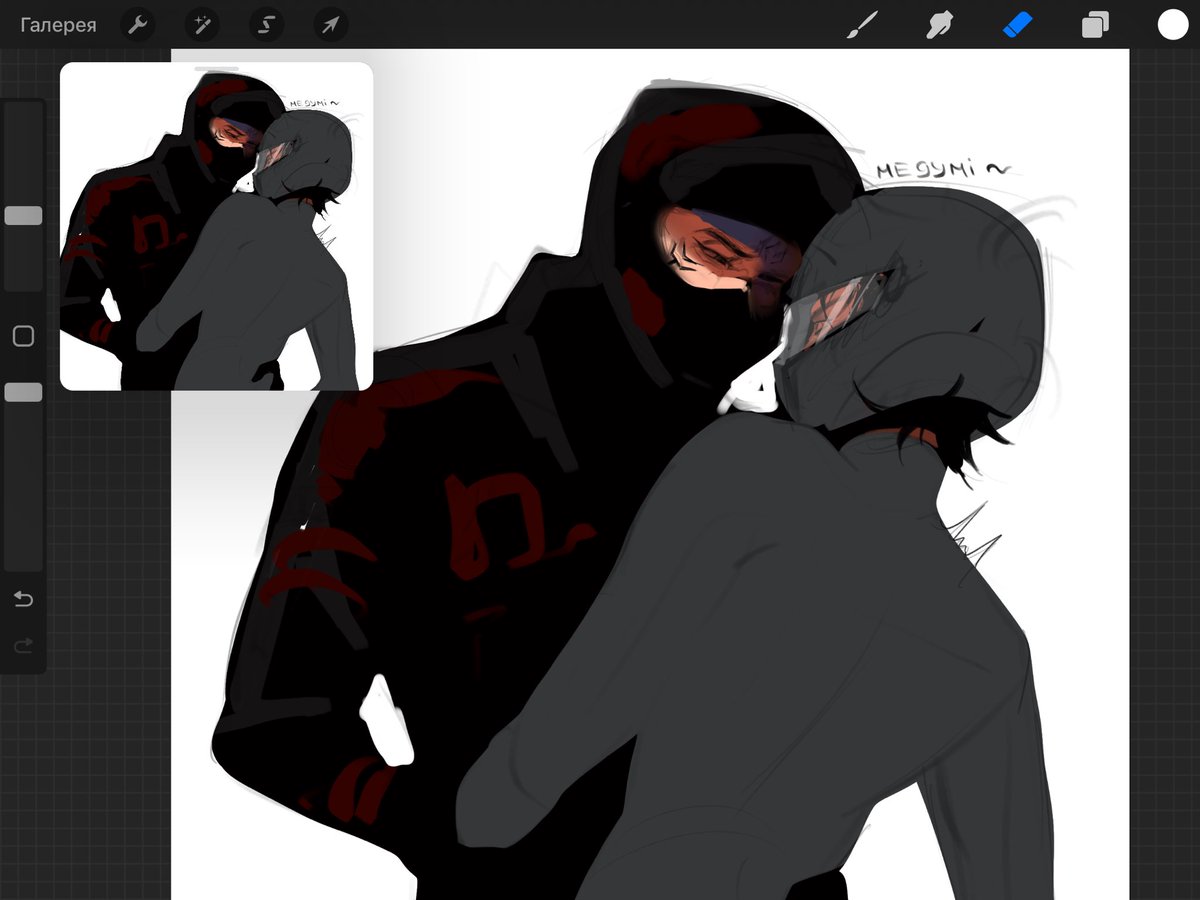Open the white active color picker

[x=1173, y=25]
